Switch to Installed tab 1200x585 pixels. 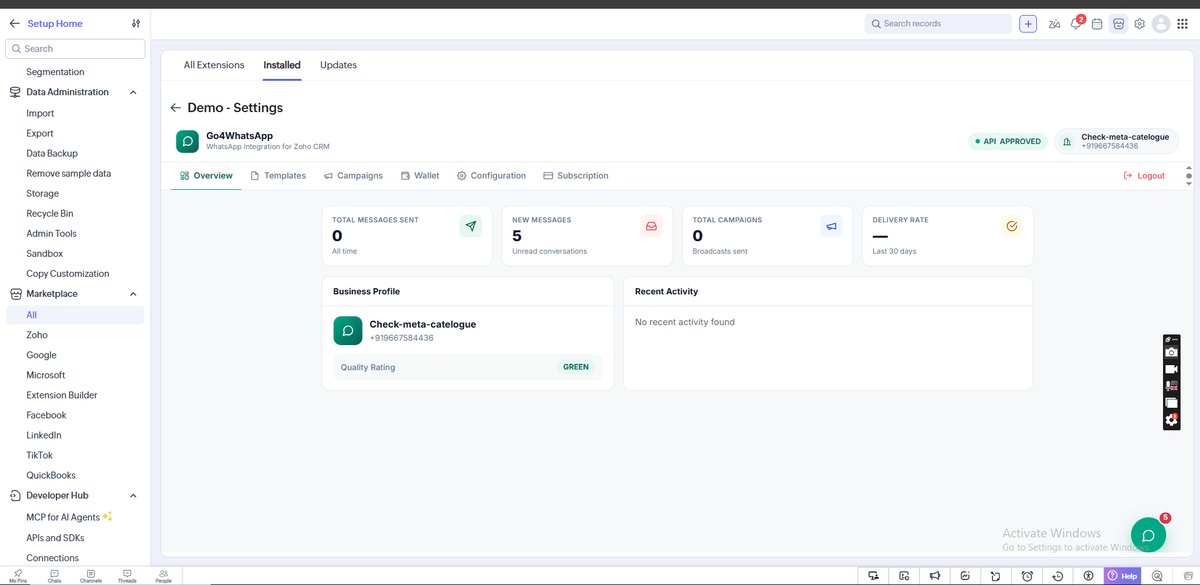click(282, 65)
